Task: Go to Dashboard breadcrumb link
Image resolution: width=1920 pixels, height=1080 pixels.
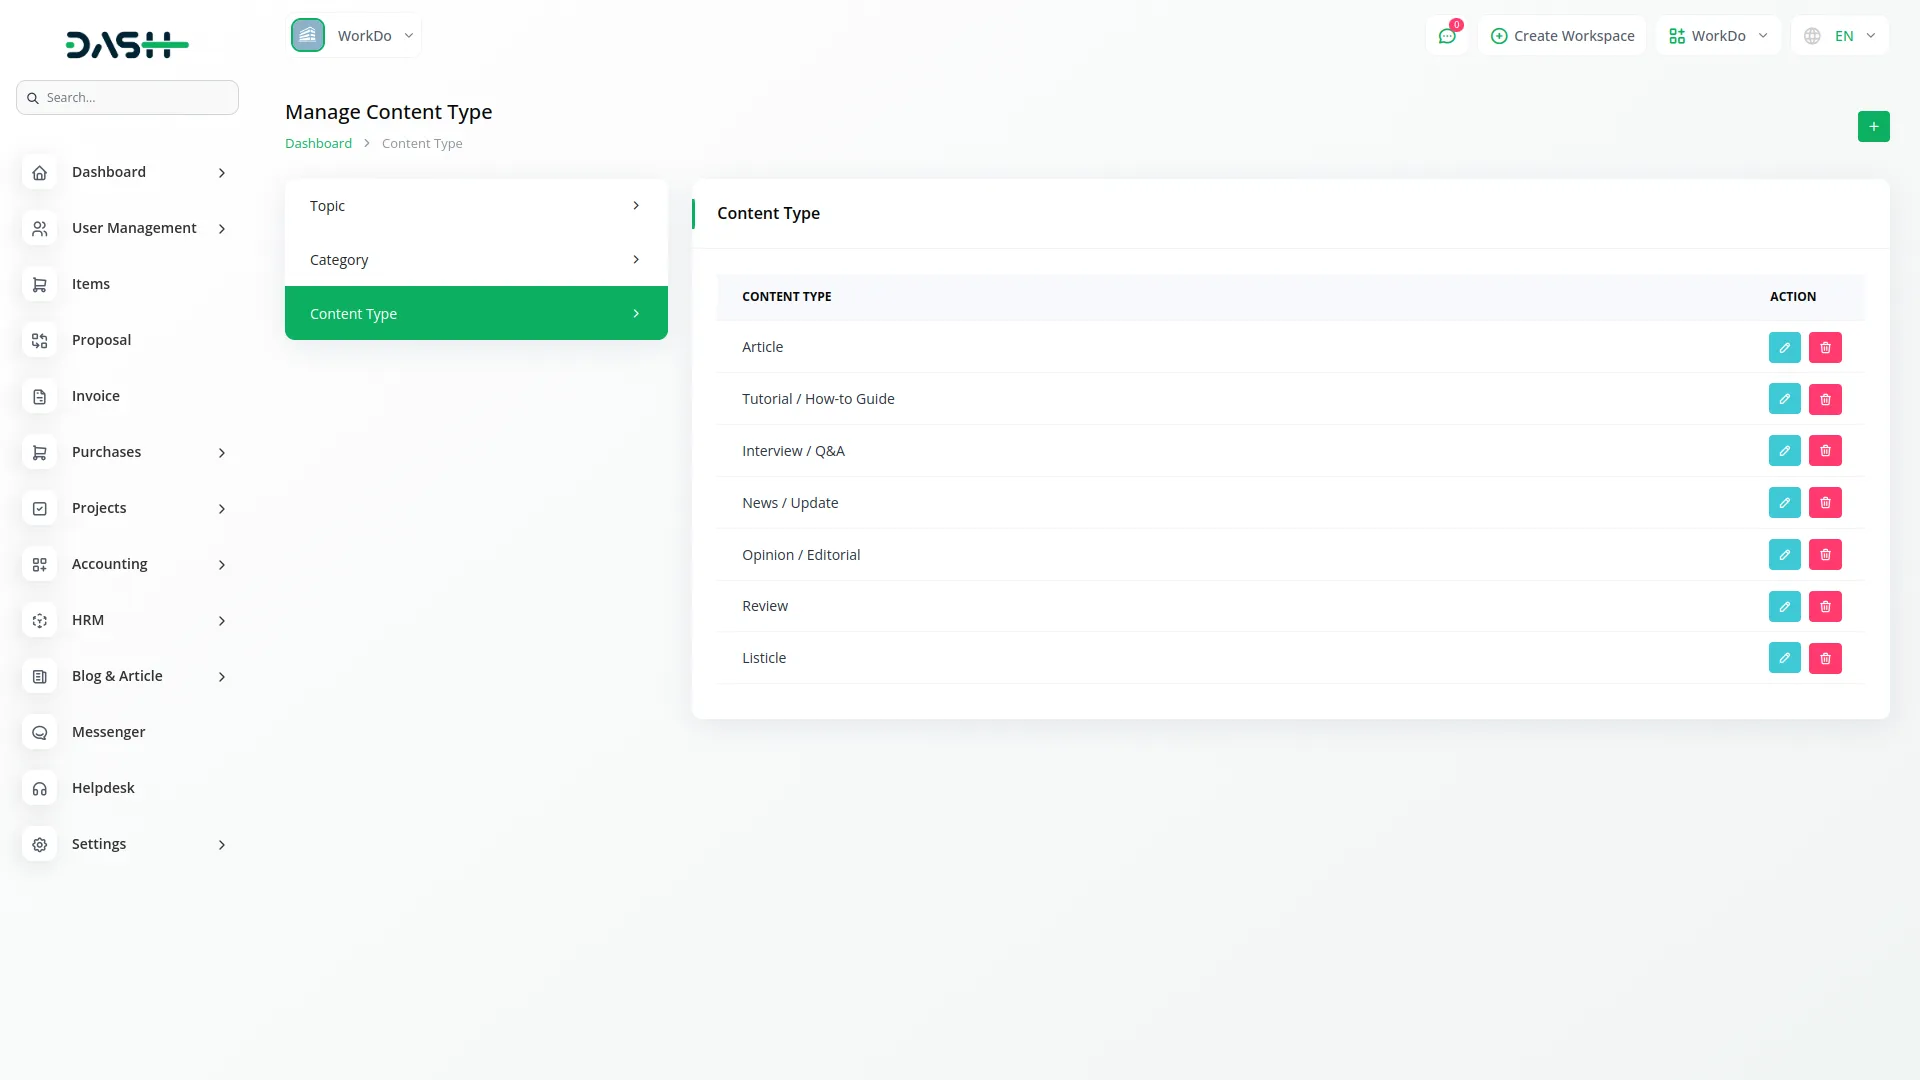Action: tap(318, 144)
